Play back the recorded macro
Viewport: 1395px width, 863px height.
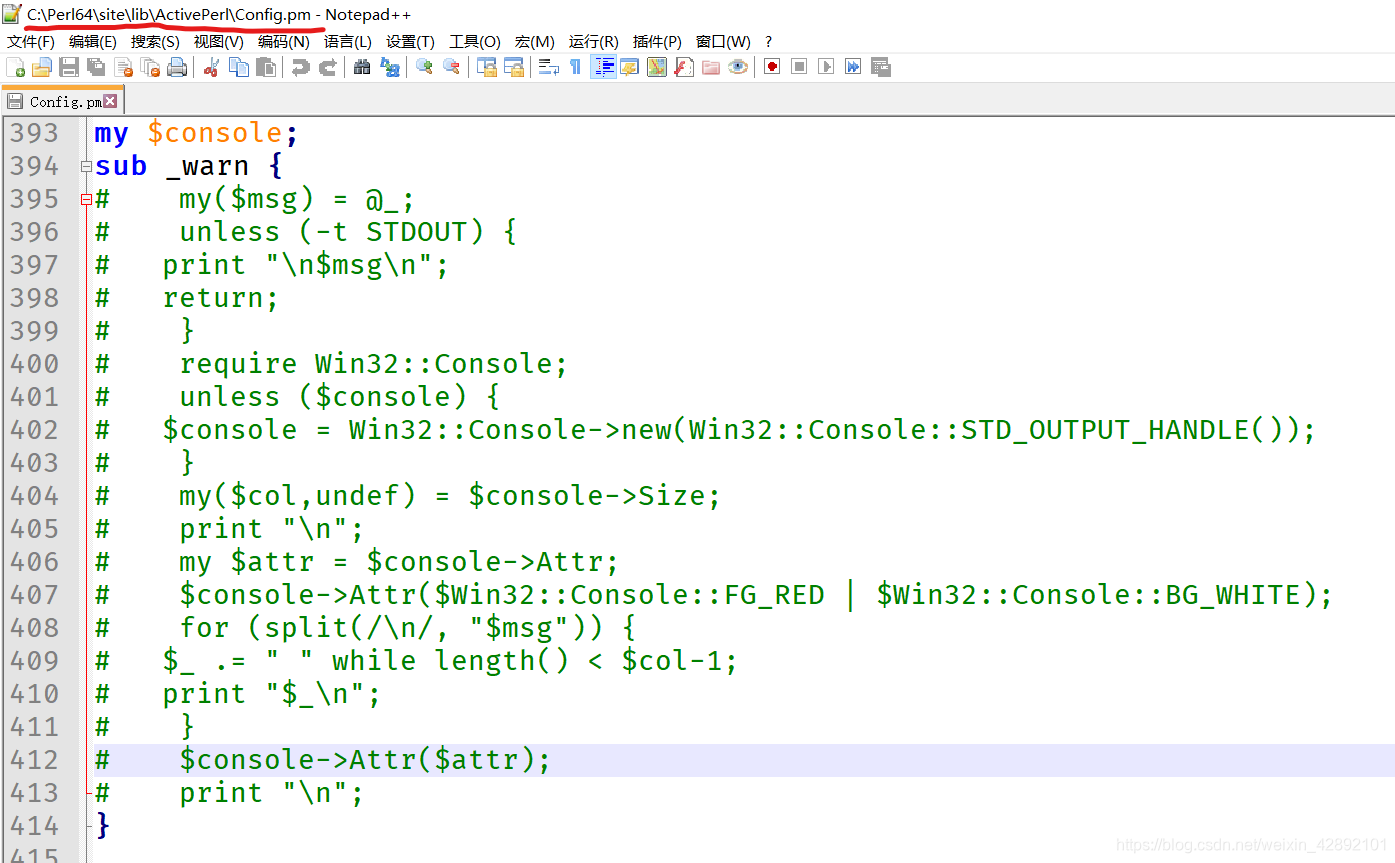[x=826, y=67]
